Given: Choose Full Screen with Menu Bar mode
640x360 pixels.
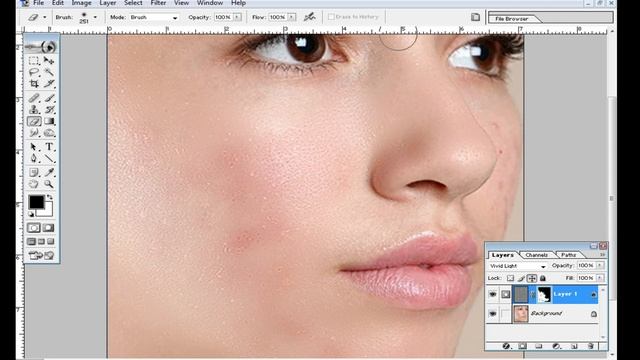Looking at the screenshot, I should point(41,242).
